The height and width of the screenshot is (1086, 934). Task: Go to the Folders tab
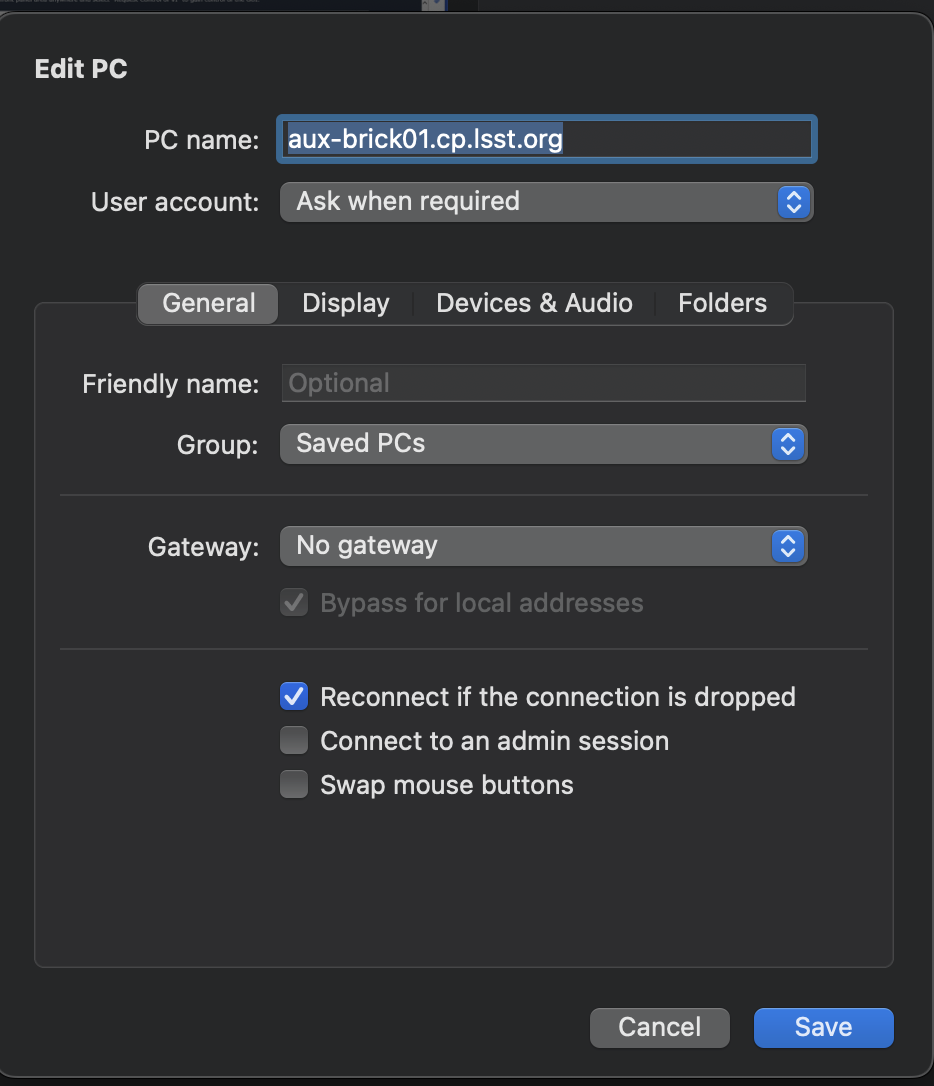click(x=722, y=304)
